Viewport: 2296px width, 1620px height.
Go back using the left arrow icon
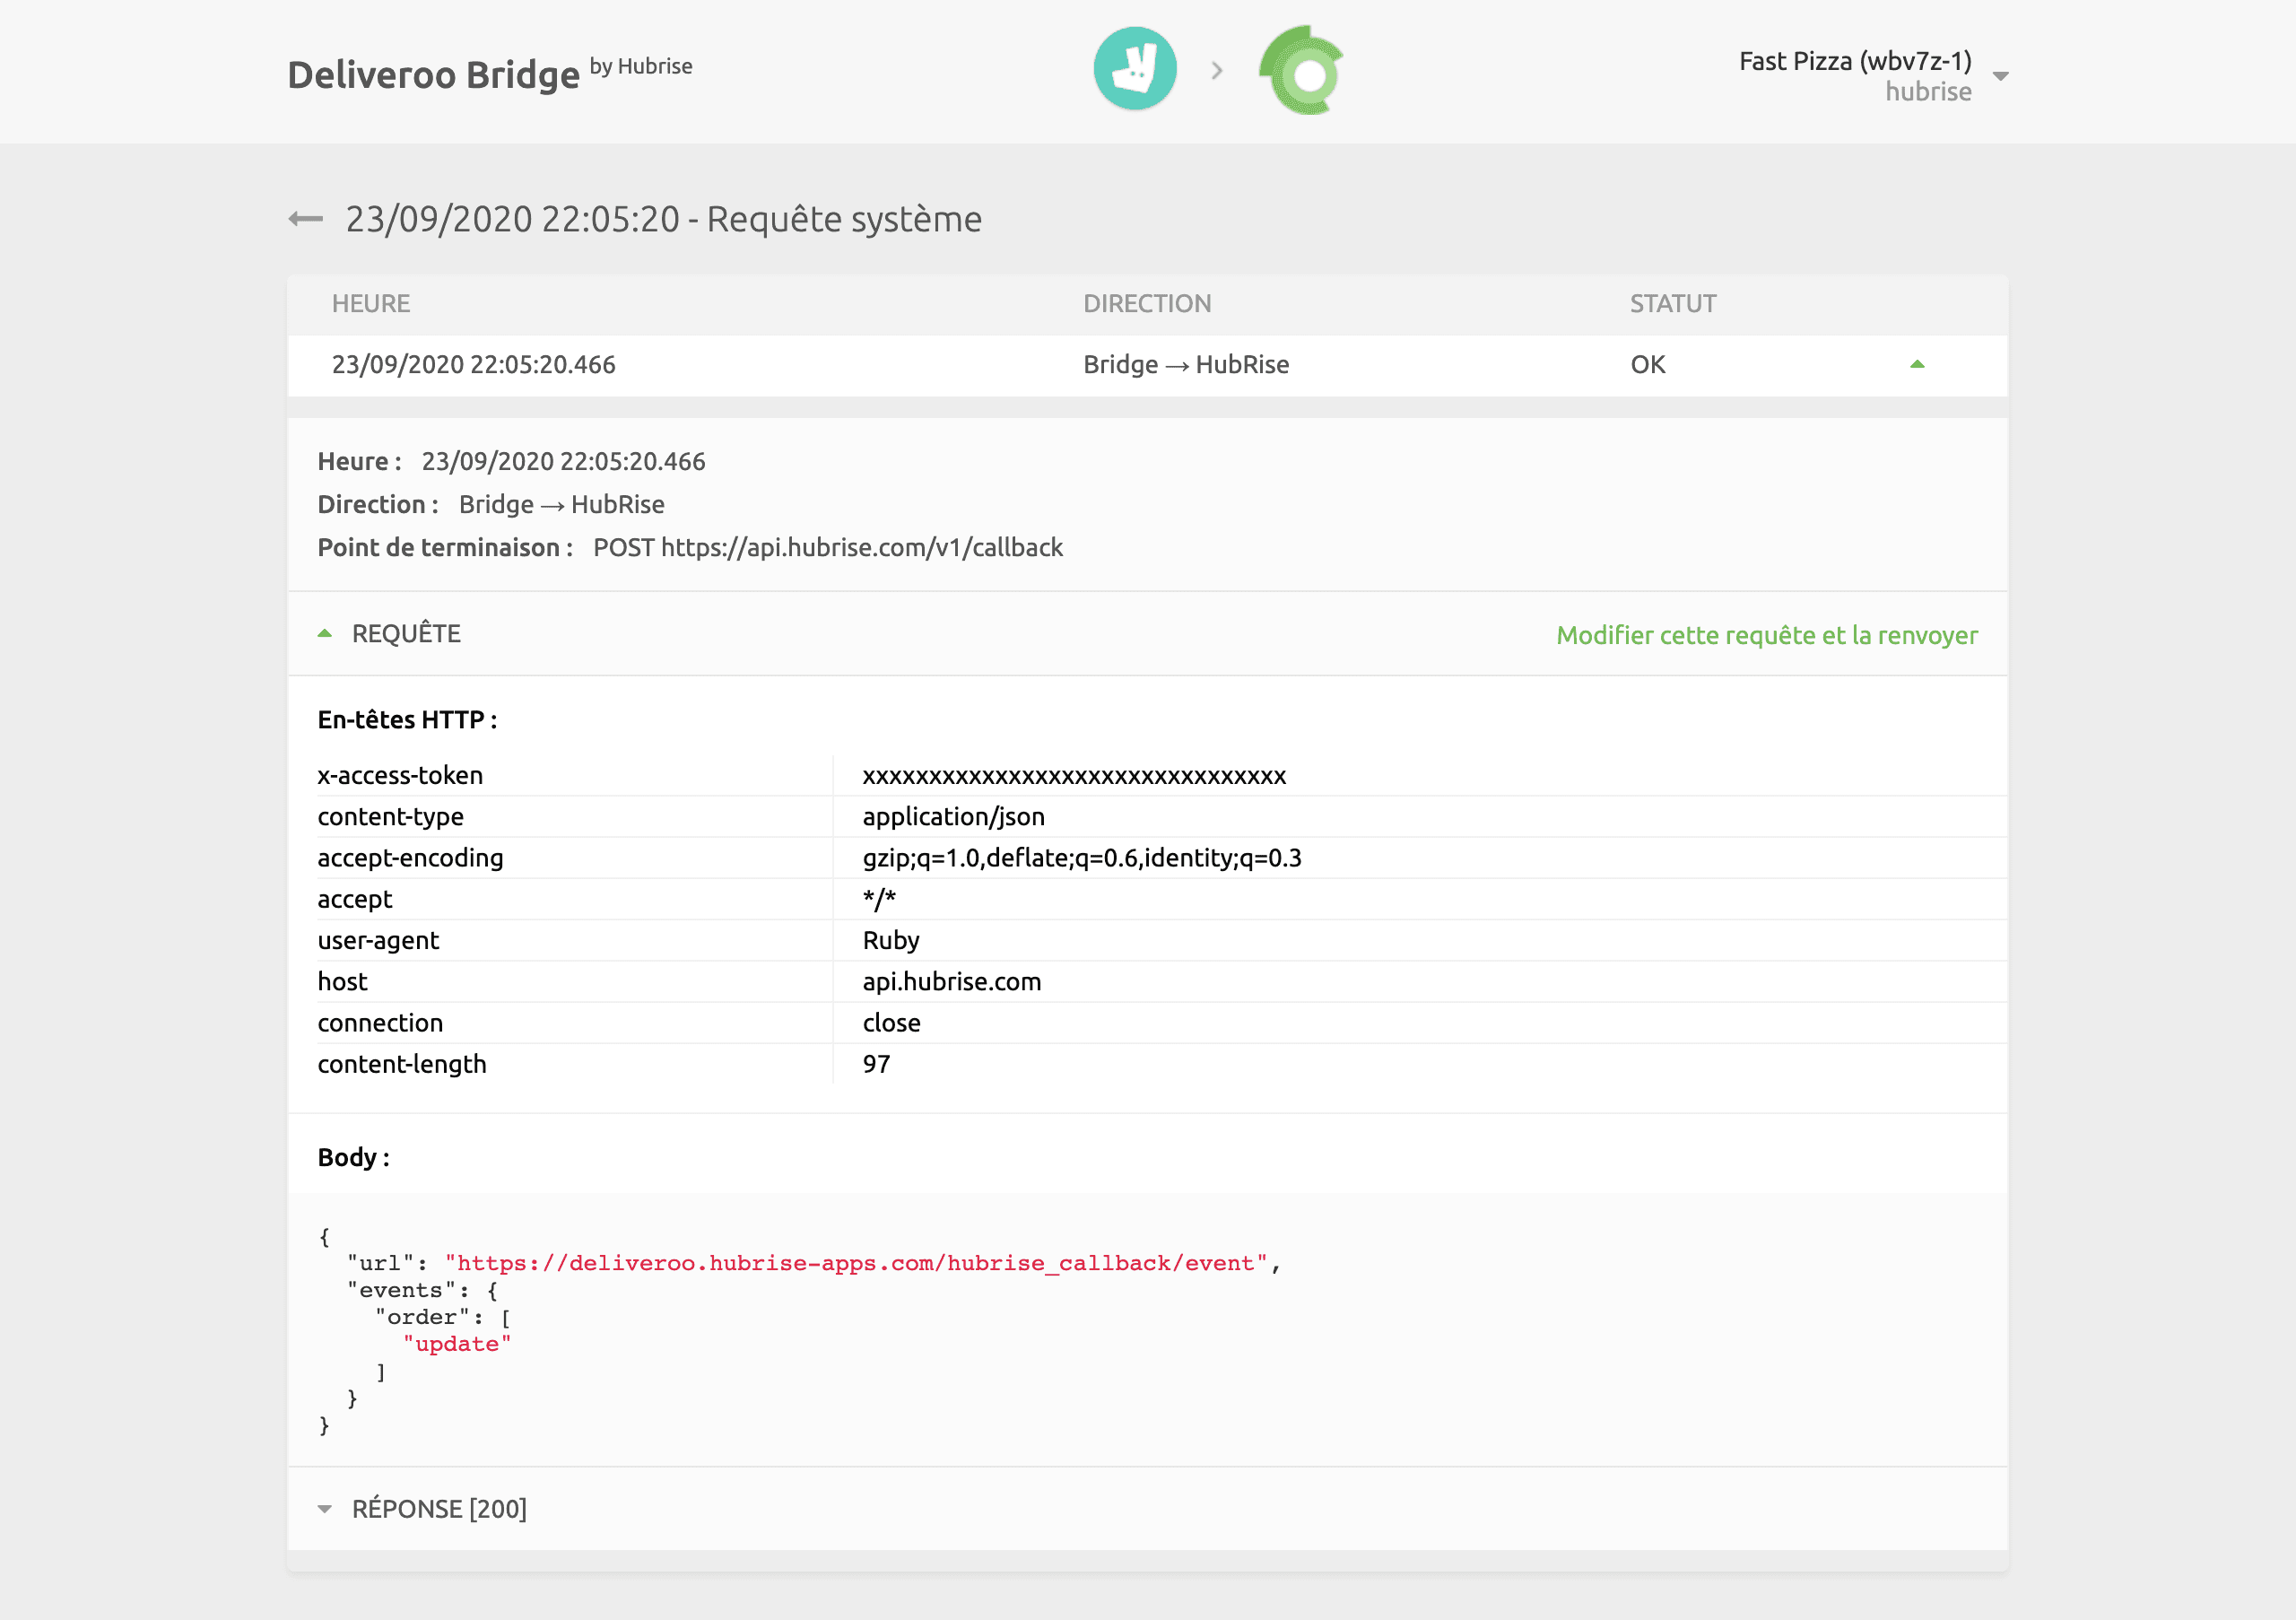pos(306,219)
